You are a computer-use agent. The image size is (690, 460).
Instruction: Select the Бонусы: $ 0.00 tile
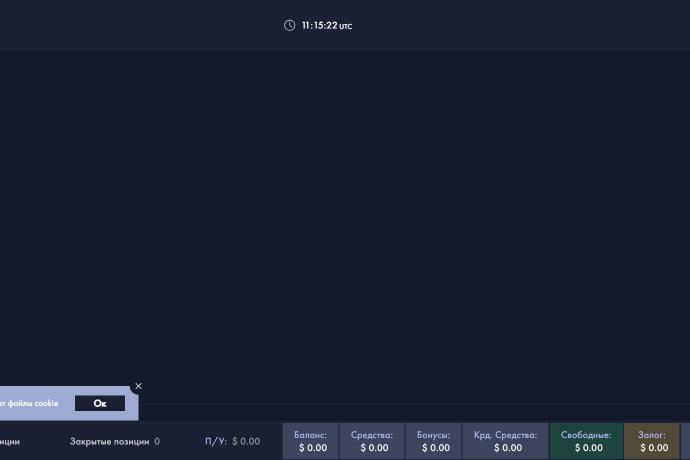tap(433, 441)
